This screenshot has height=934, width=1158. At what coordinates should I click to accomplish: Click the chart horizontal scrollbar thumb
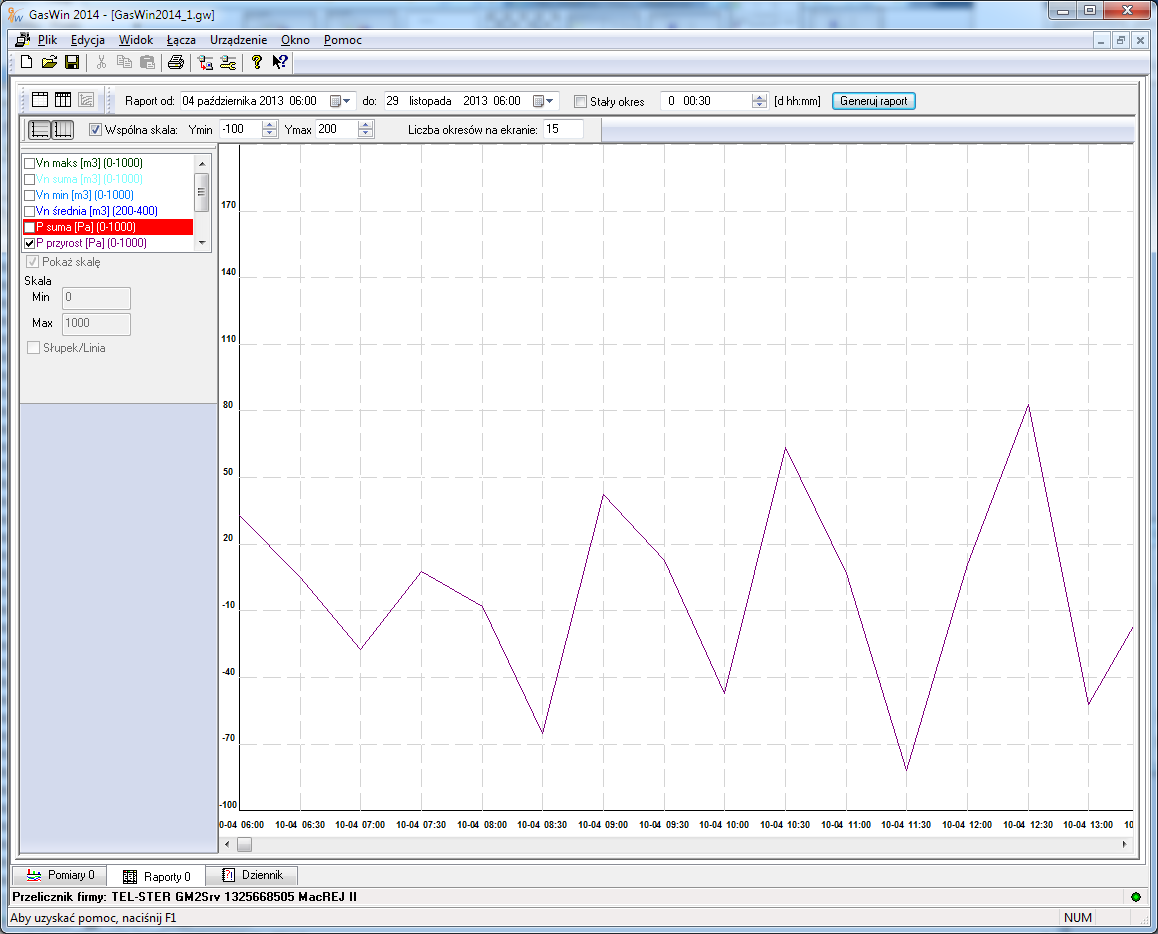tap(244, 844)
